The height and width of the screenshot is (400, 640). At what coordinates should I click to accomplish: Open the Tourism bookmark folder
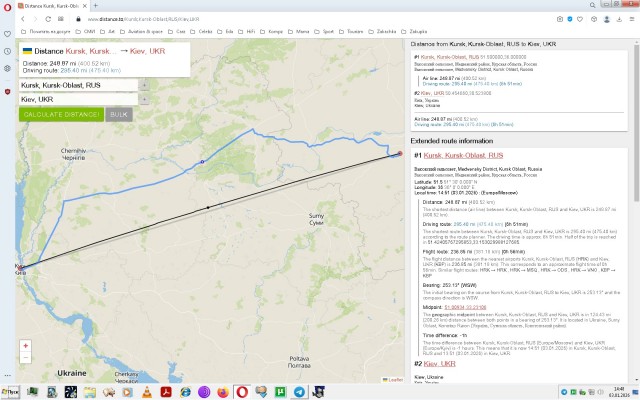(351, 31)
